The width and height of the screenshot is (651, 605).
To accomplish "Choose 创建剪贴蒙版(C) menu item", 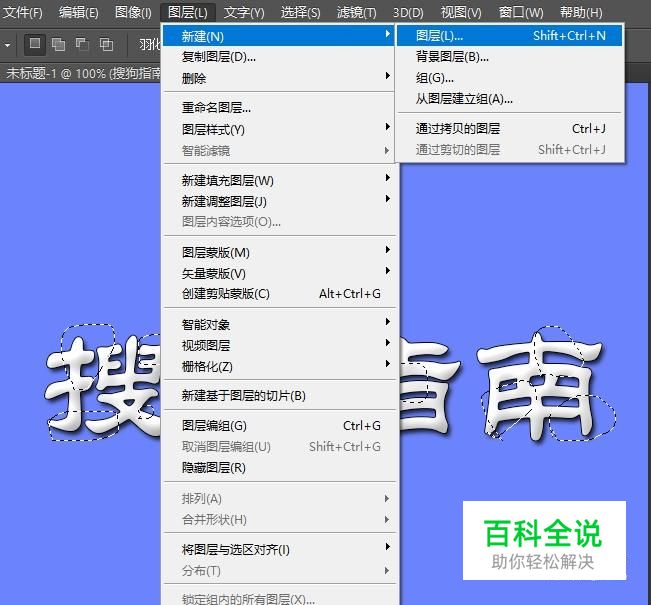I will point(278,294).
